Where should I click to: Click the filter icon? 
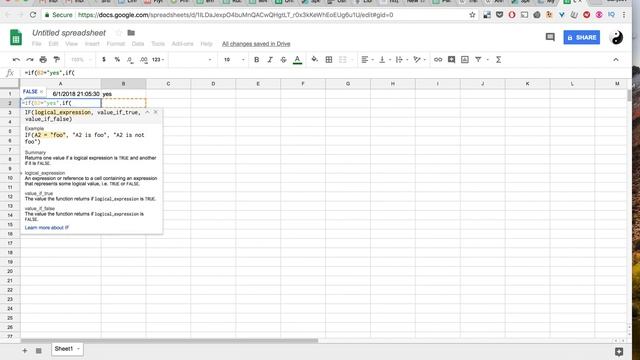click(478, 60)
